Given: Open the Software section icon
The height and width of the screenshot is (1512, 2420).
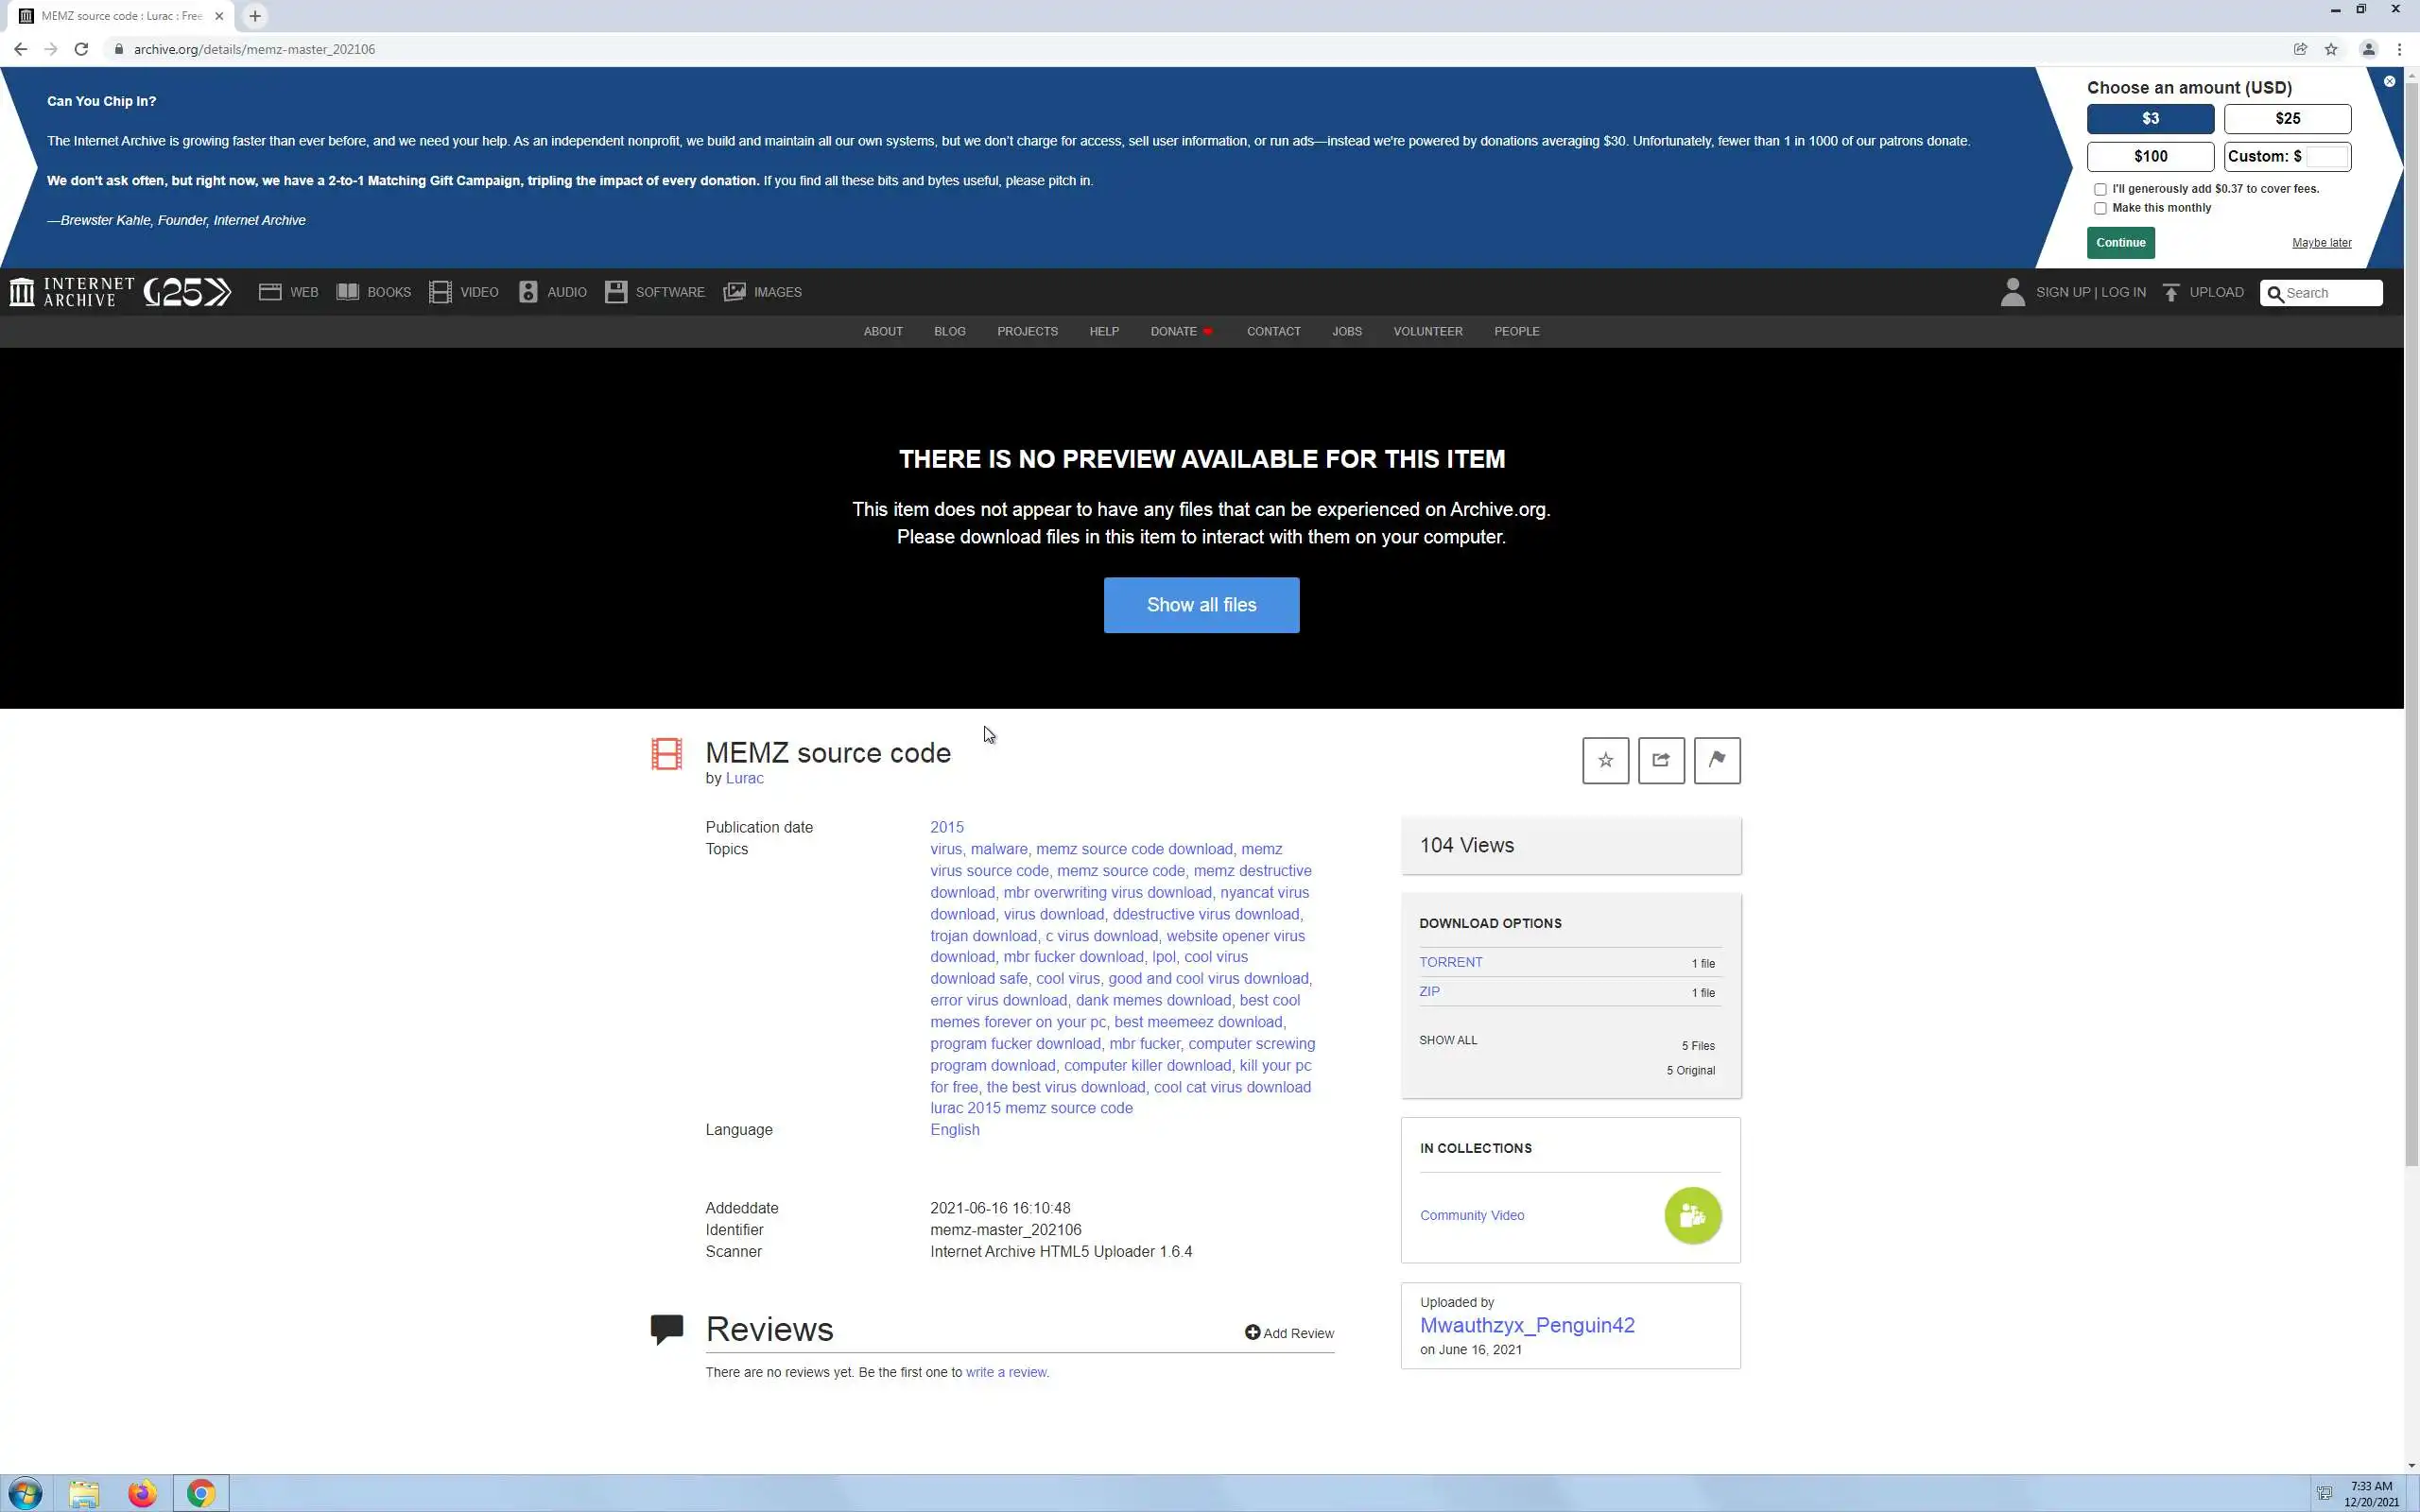Looking at the screenshot, I should (616, 292).
